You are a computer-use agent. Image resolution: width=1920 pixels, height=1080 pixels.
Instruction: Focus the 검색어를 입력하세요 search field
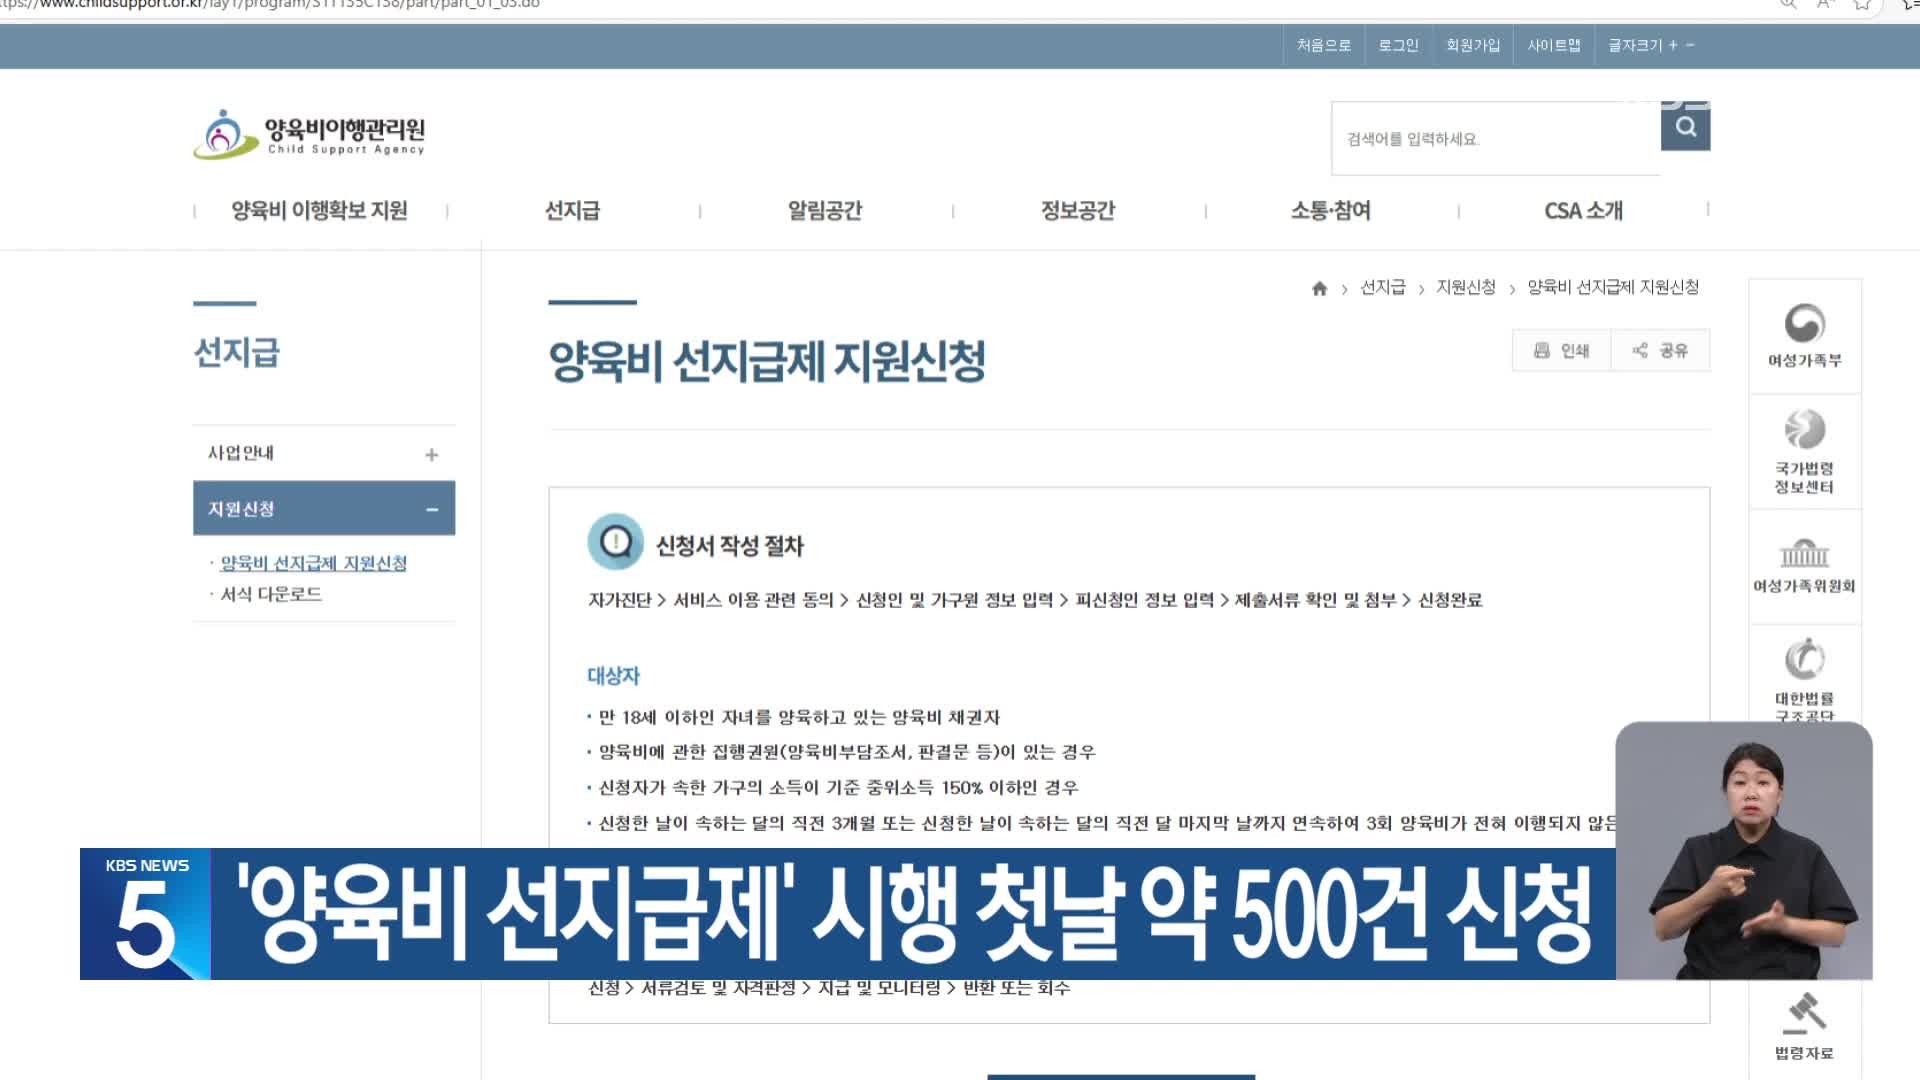(x=1496, y=139)
